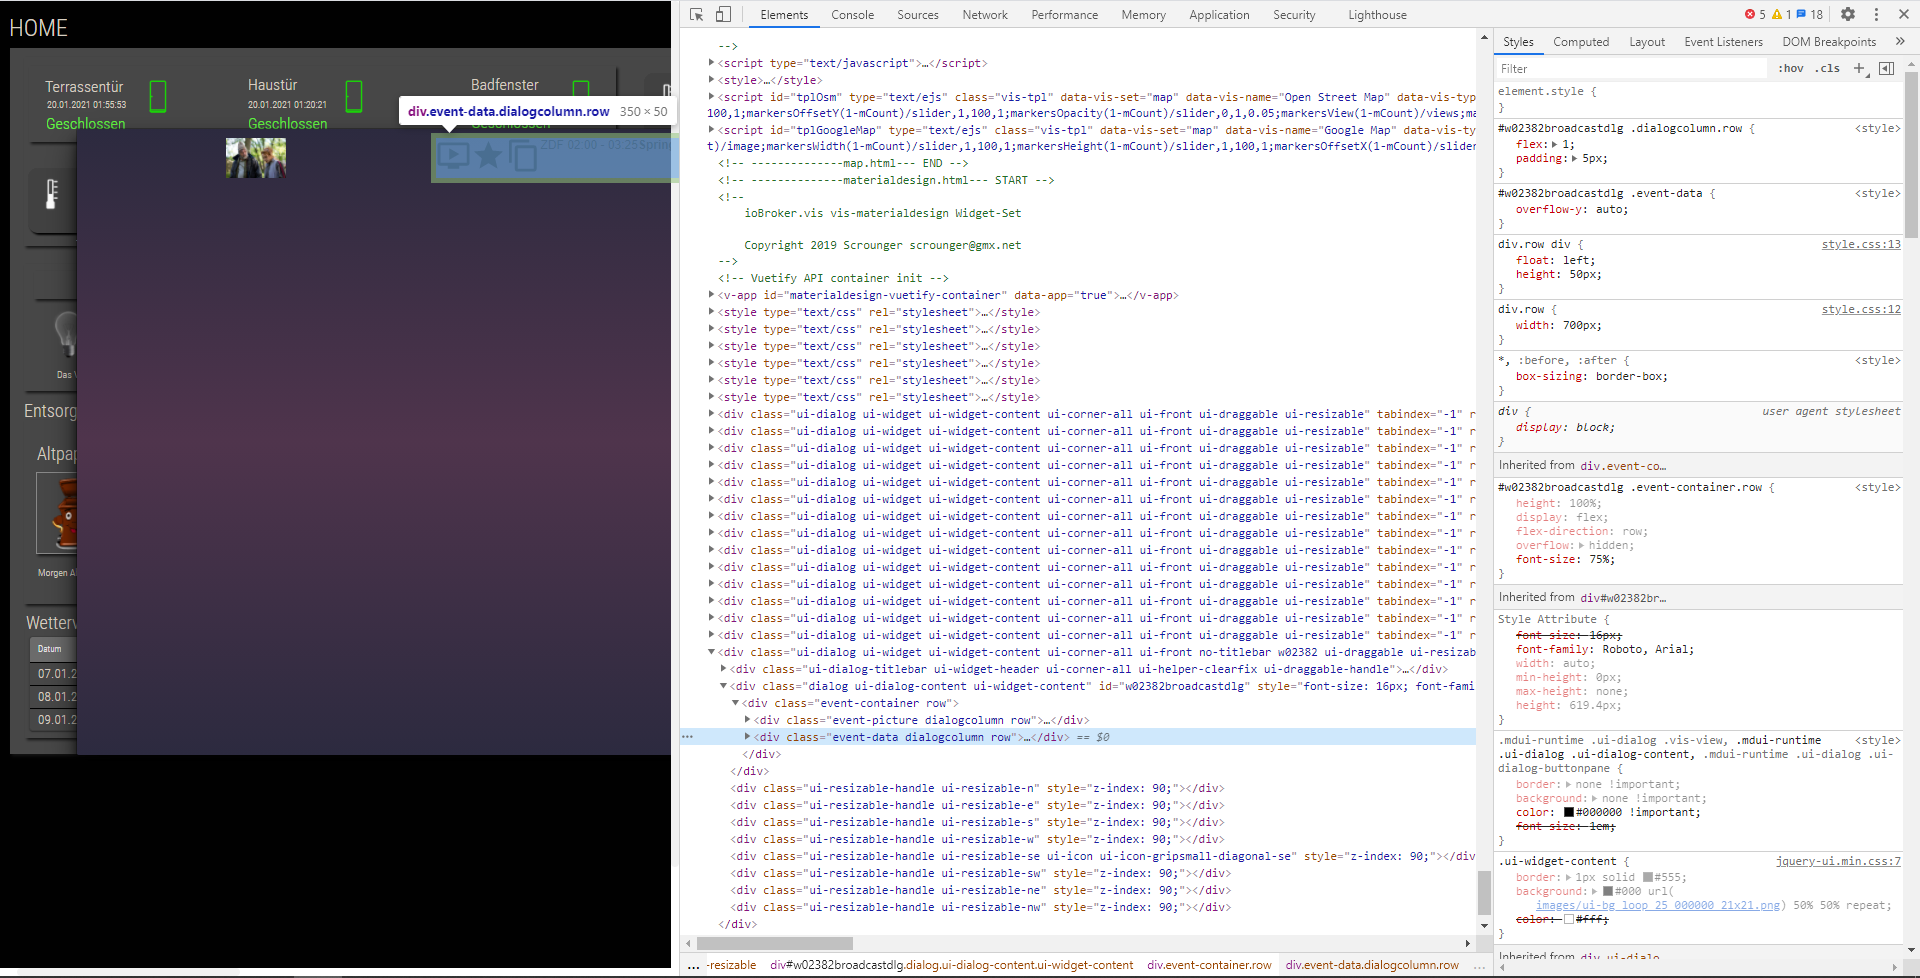The height and width of the screenshot is (978, 1920).
Task: Click the breadcrumb ellipsis at bottom left
Action: (693, 965)
